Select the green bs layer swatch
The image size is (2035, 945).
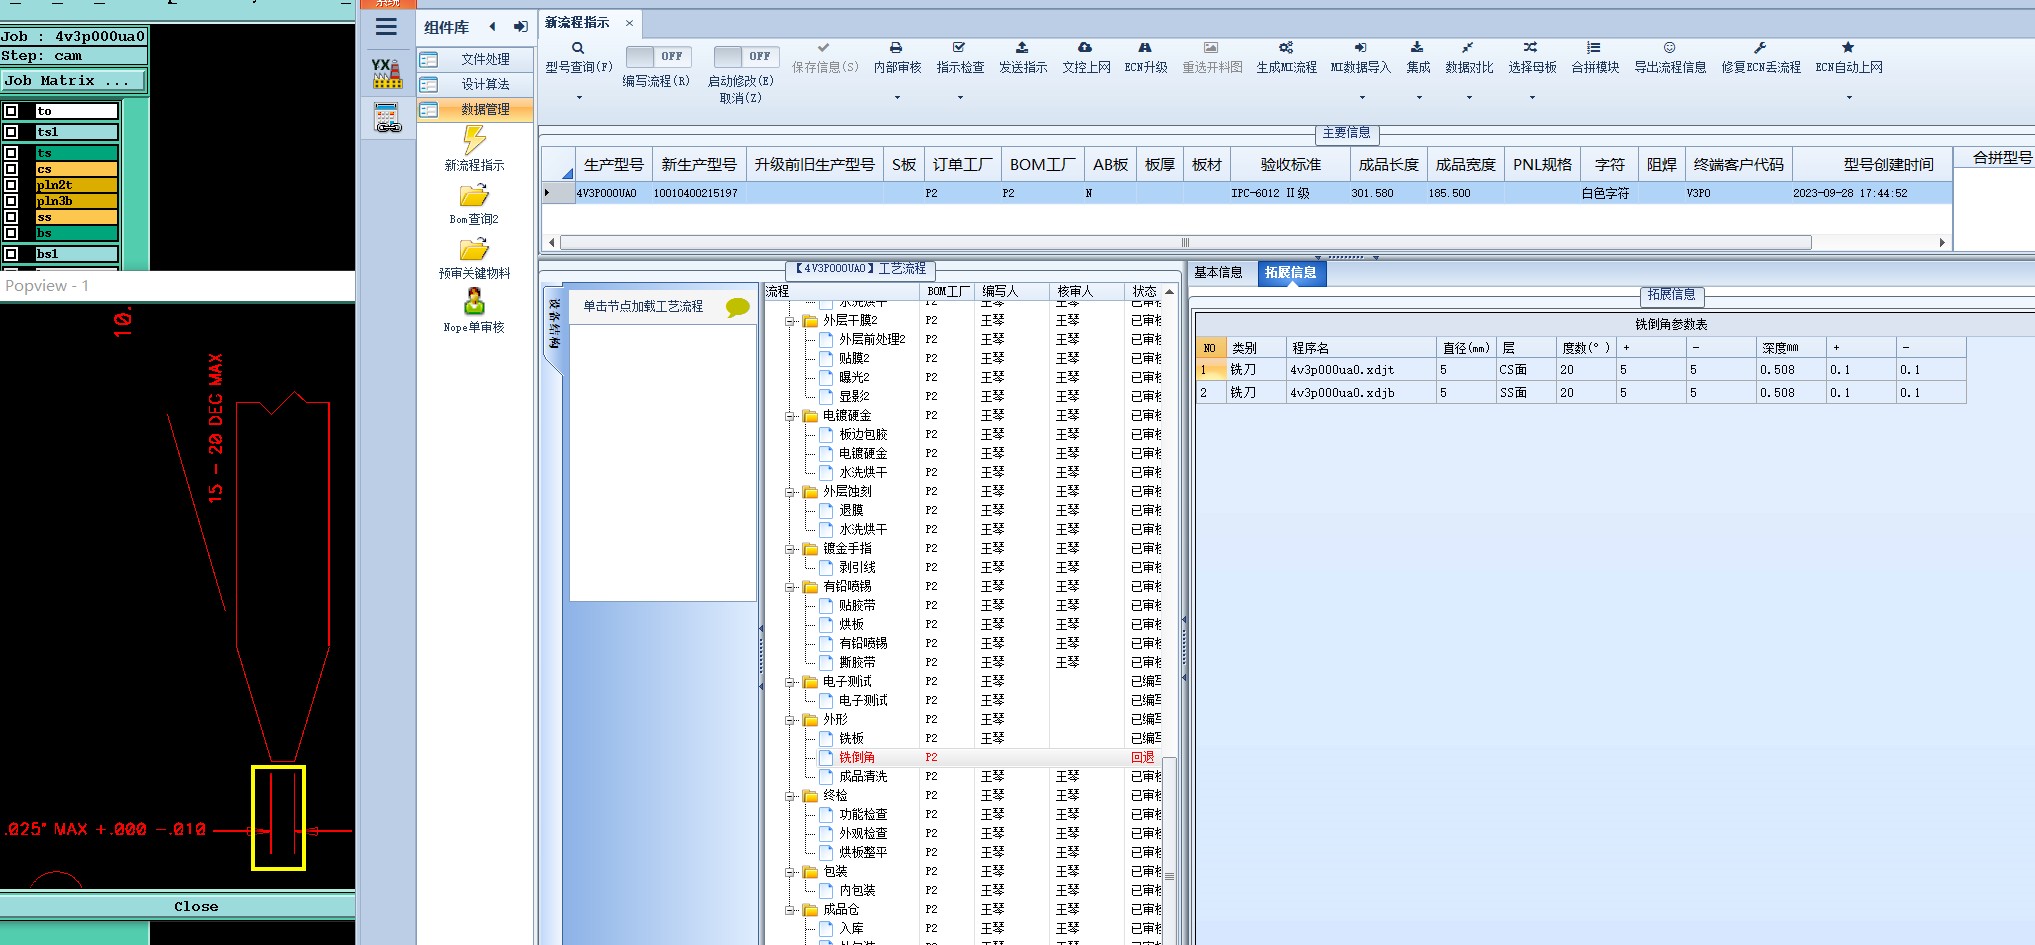point(76,233)
